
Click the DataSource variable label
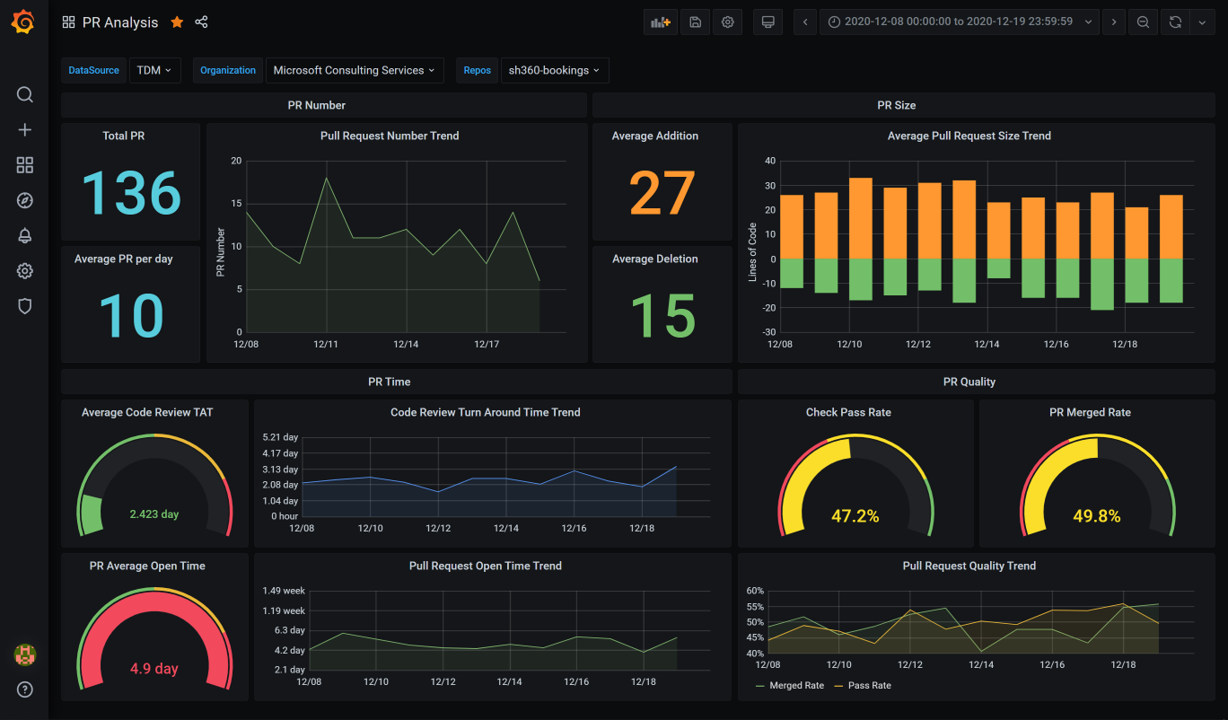(94, 70)
